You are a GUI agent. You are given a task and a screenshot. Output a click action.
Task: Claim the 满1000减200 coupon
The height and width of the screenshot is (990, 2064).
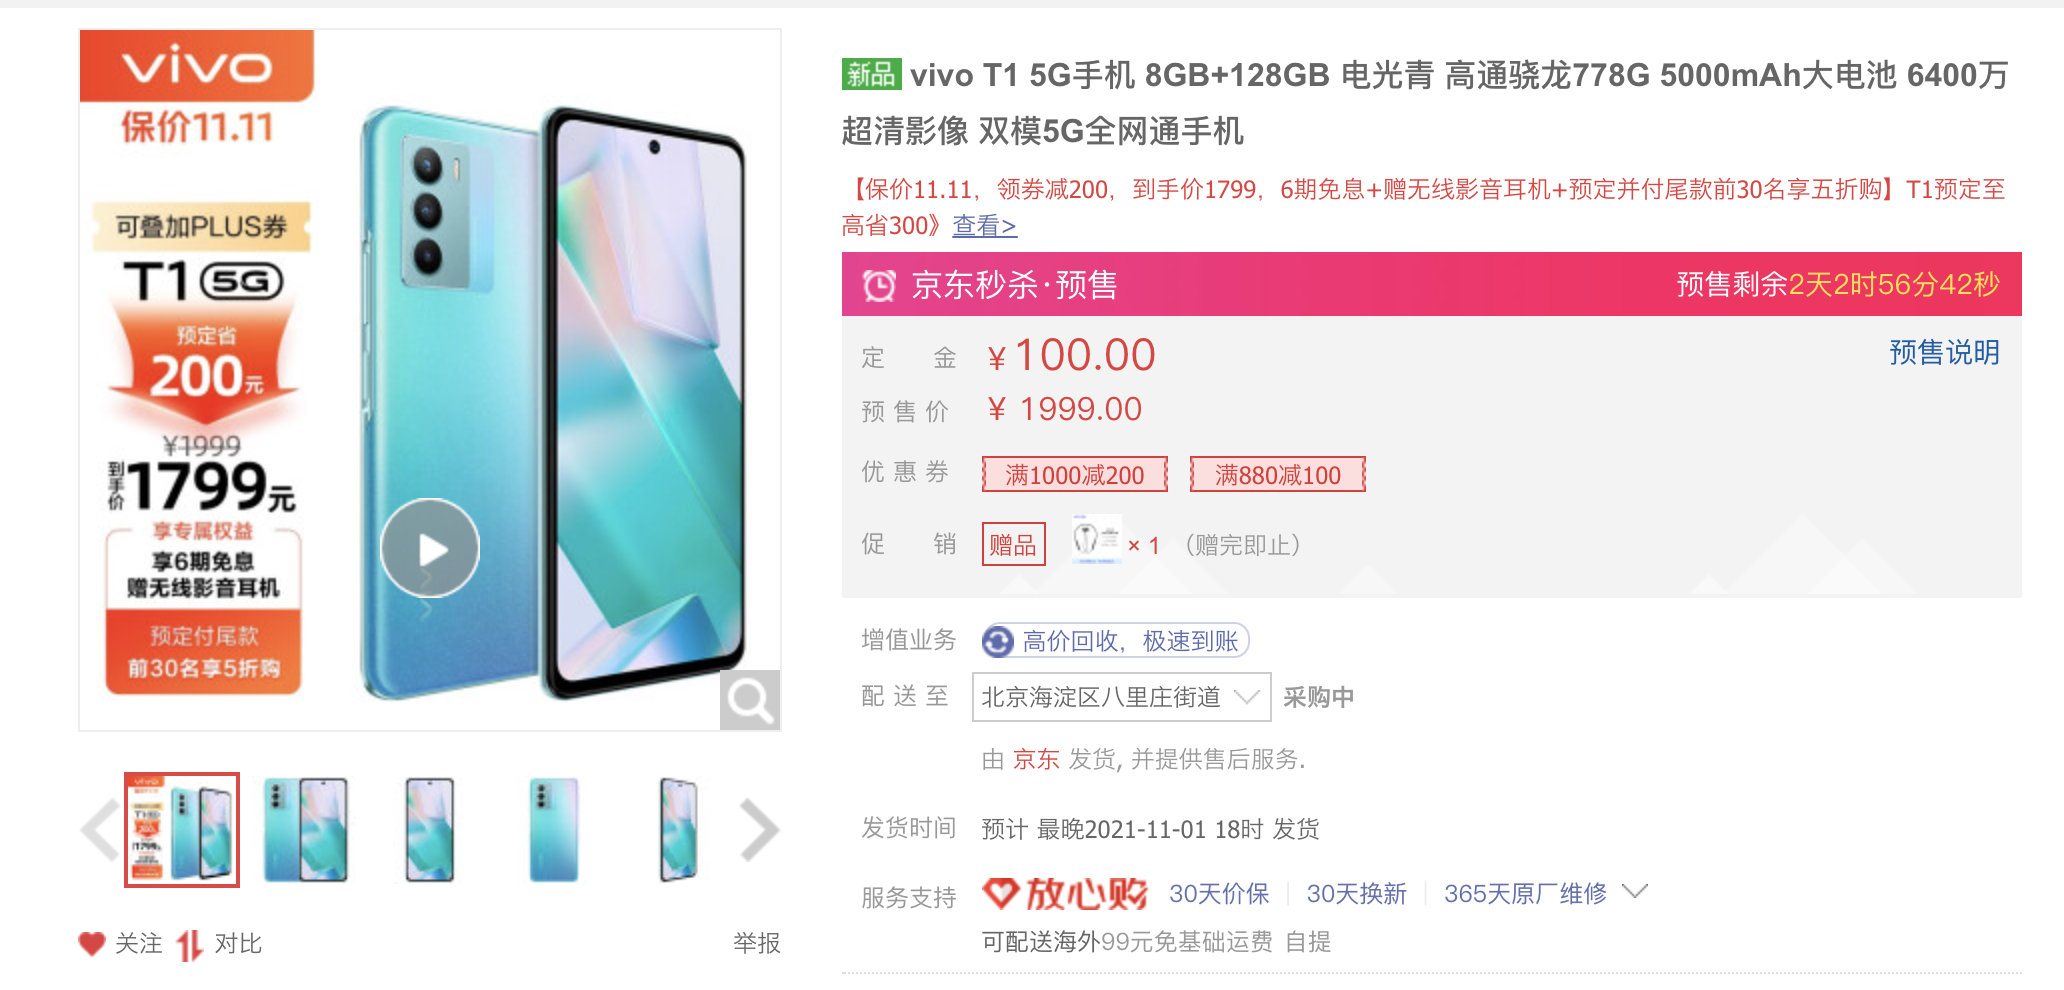coord(1075,474)
